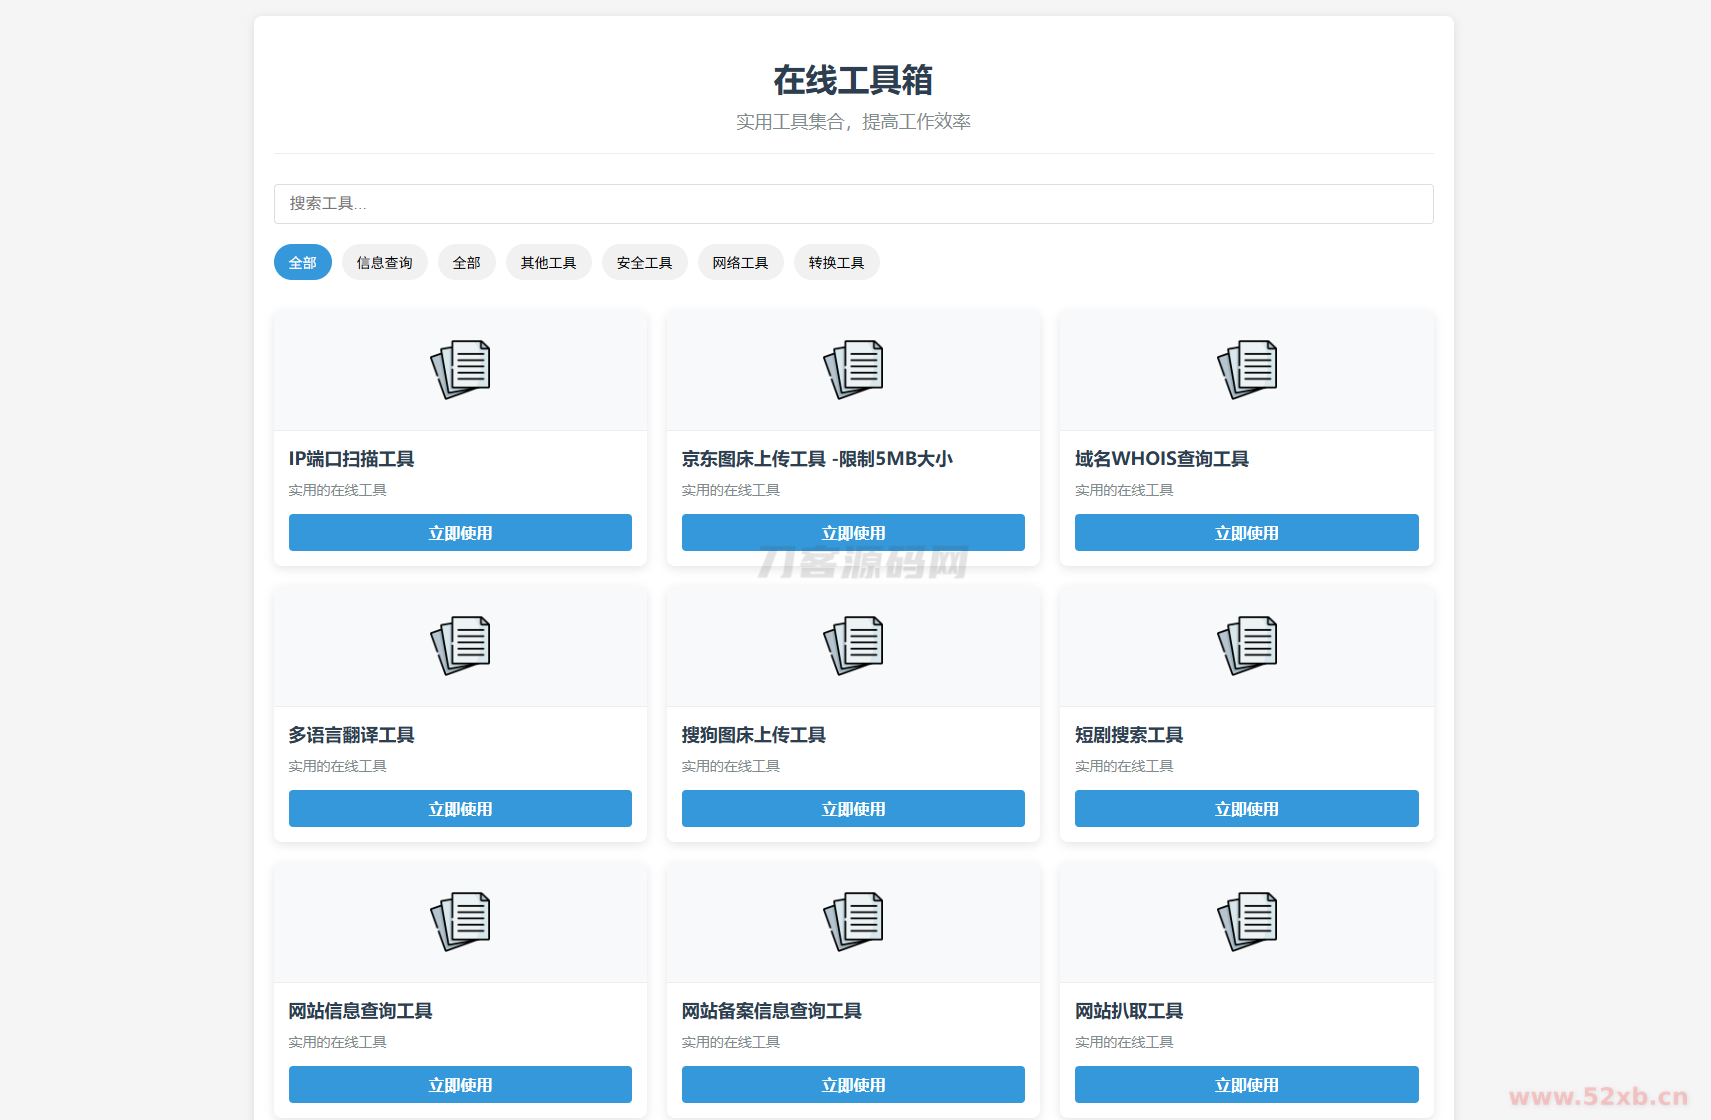The height and width of the screenshot is (1120, 1711).
Task: Click the document icon on 网站备案信息查询工具 card
Action: point(852,921)
